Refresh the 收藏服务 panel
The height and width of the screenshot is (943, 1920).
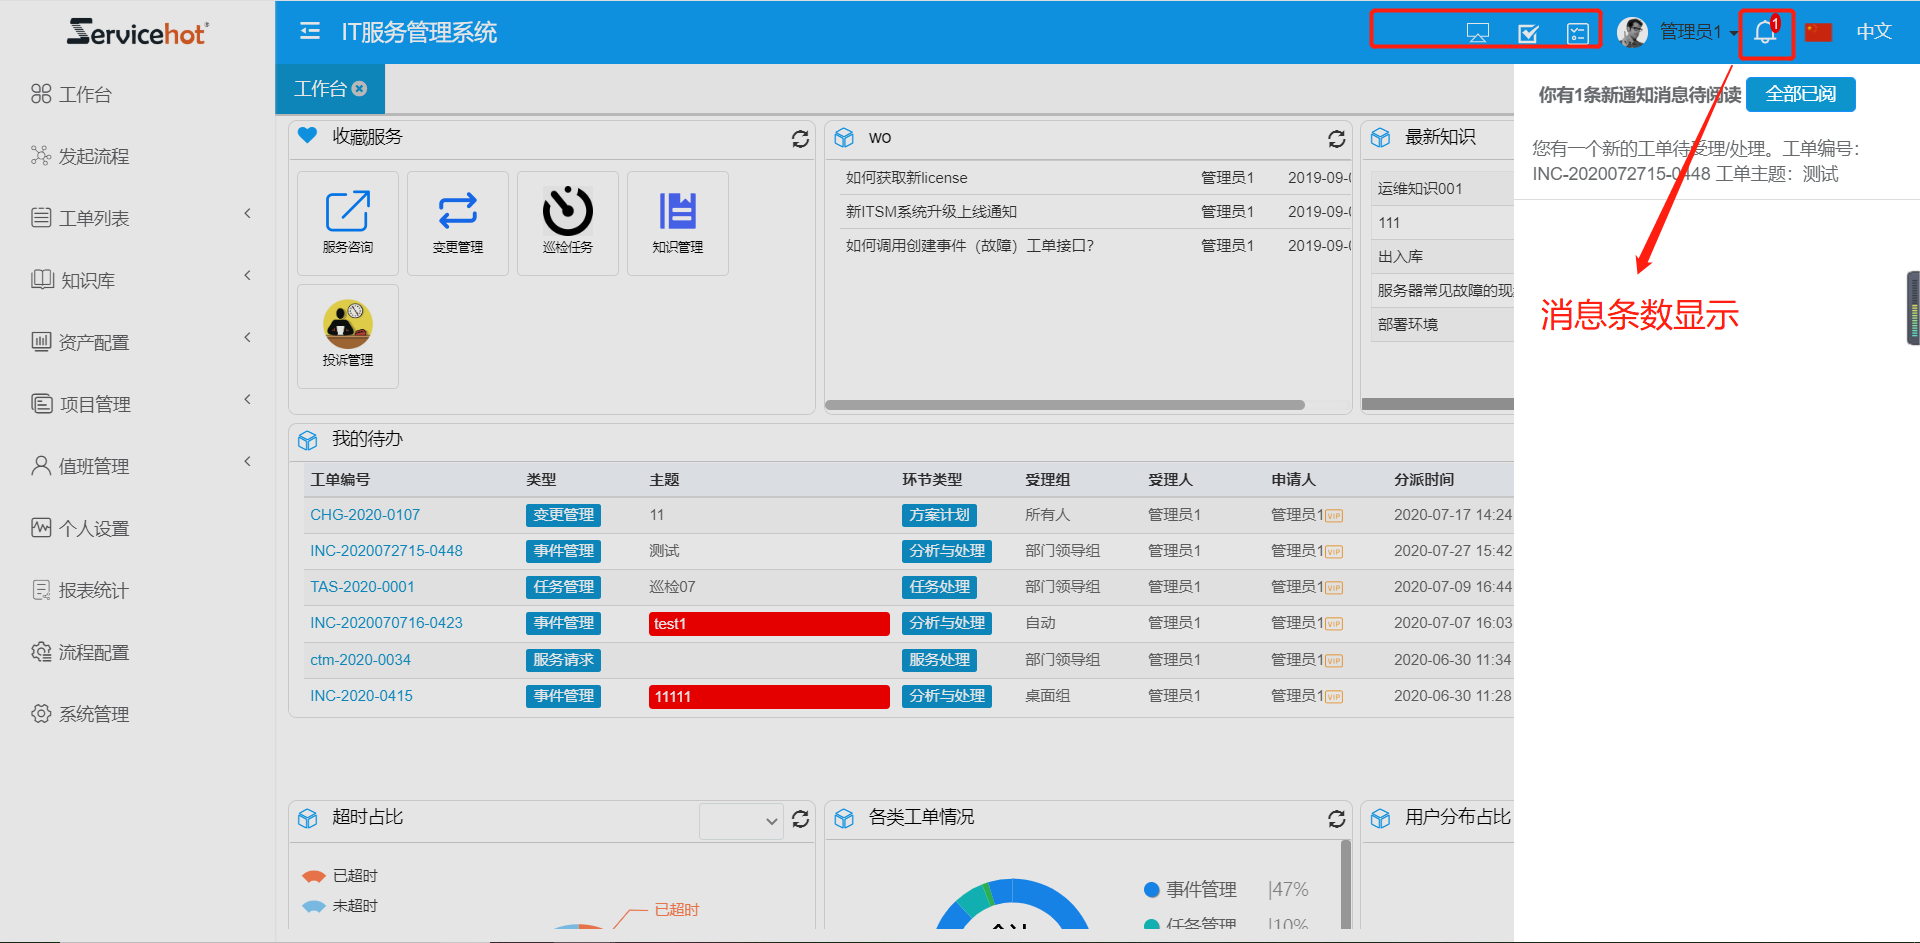click(x=800, y=139)
